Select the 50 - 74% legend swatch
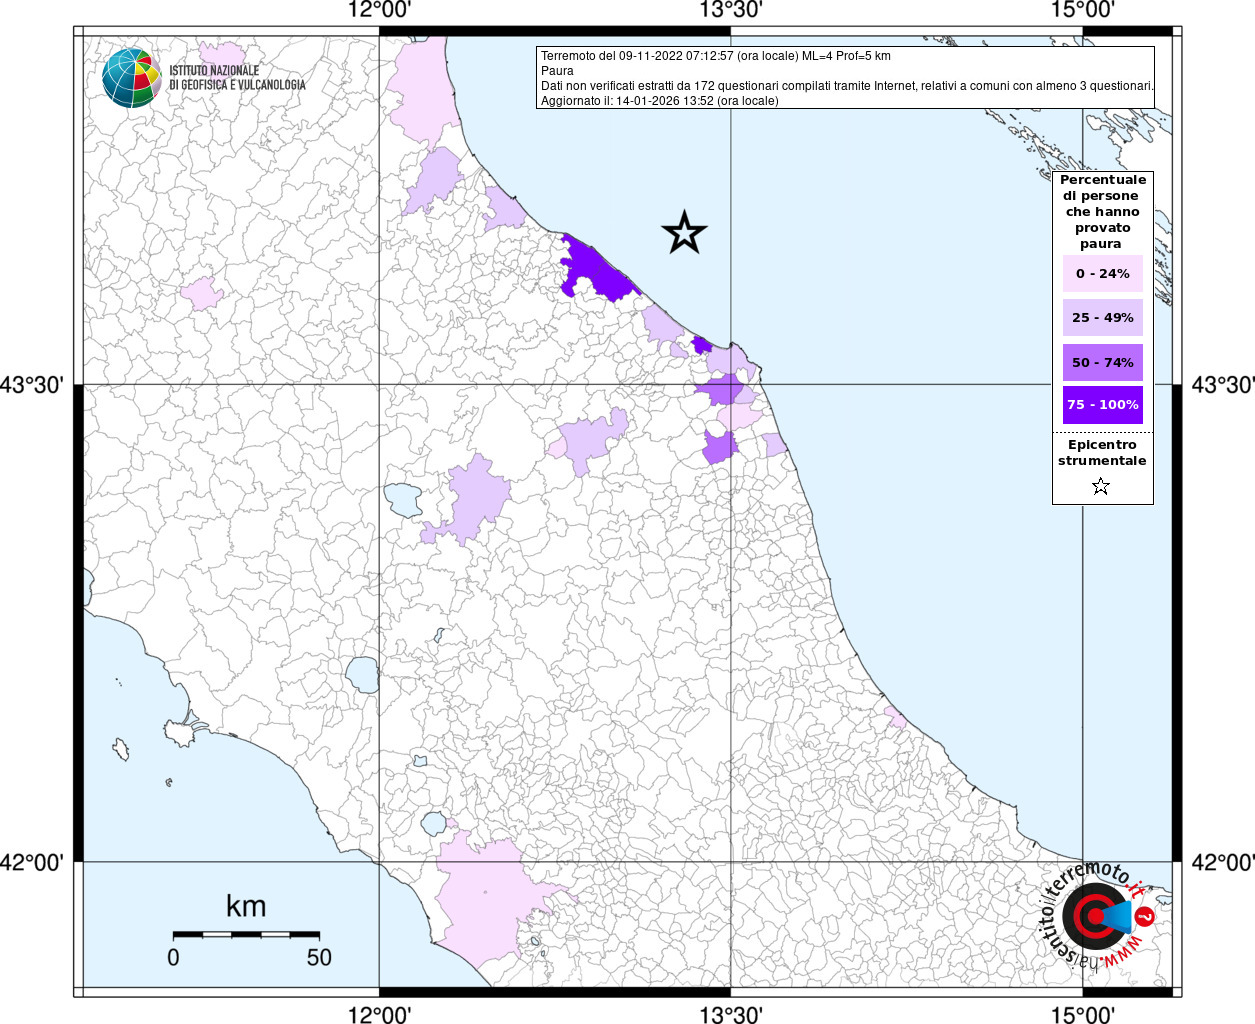 coord(1103,362)
